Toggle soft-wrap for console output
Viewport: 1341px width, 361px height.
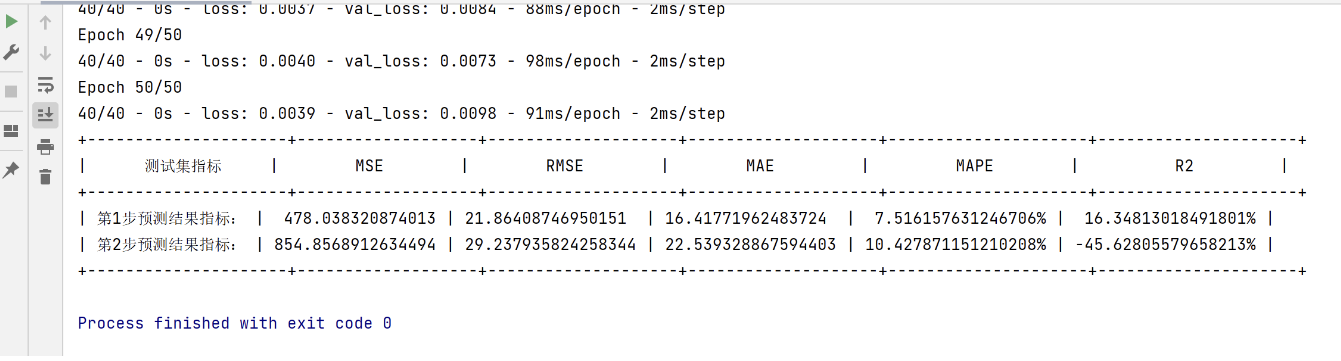tap(45, 84)
